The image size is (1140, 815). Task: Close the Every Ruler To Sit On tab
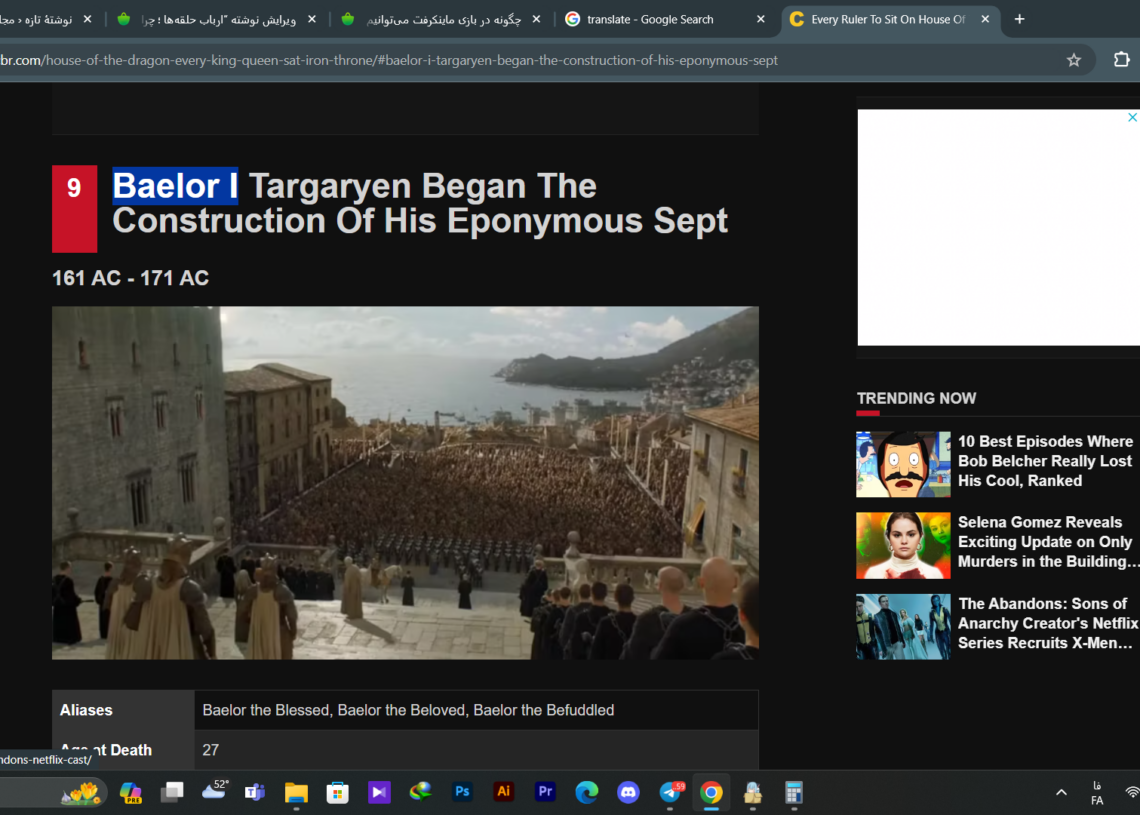[x=985, y=20]
